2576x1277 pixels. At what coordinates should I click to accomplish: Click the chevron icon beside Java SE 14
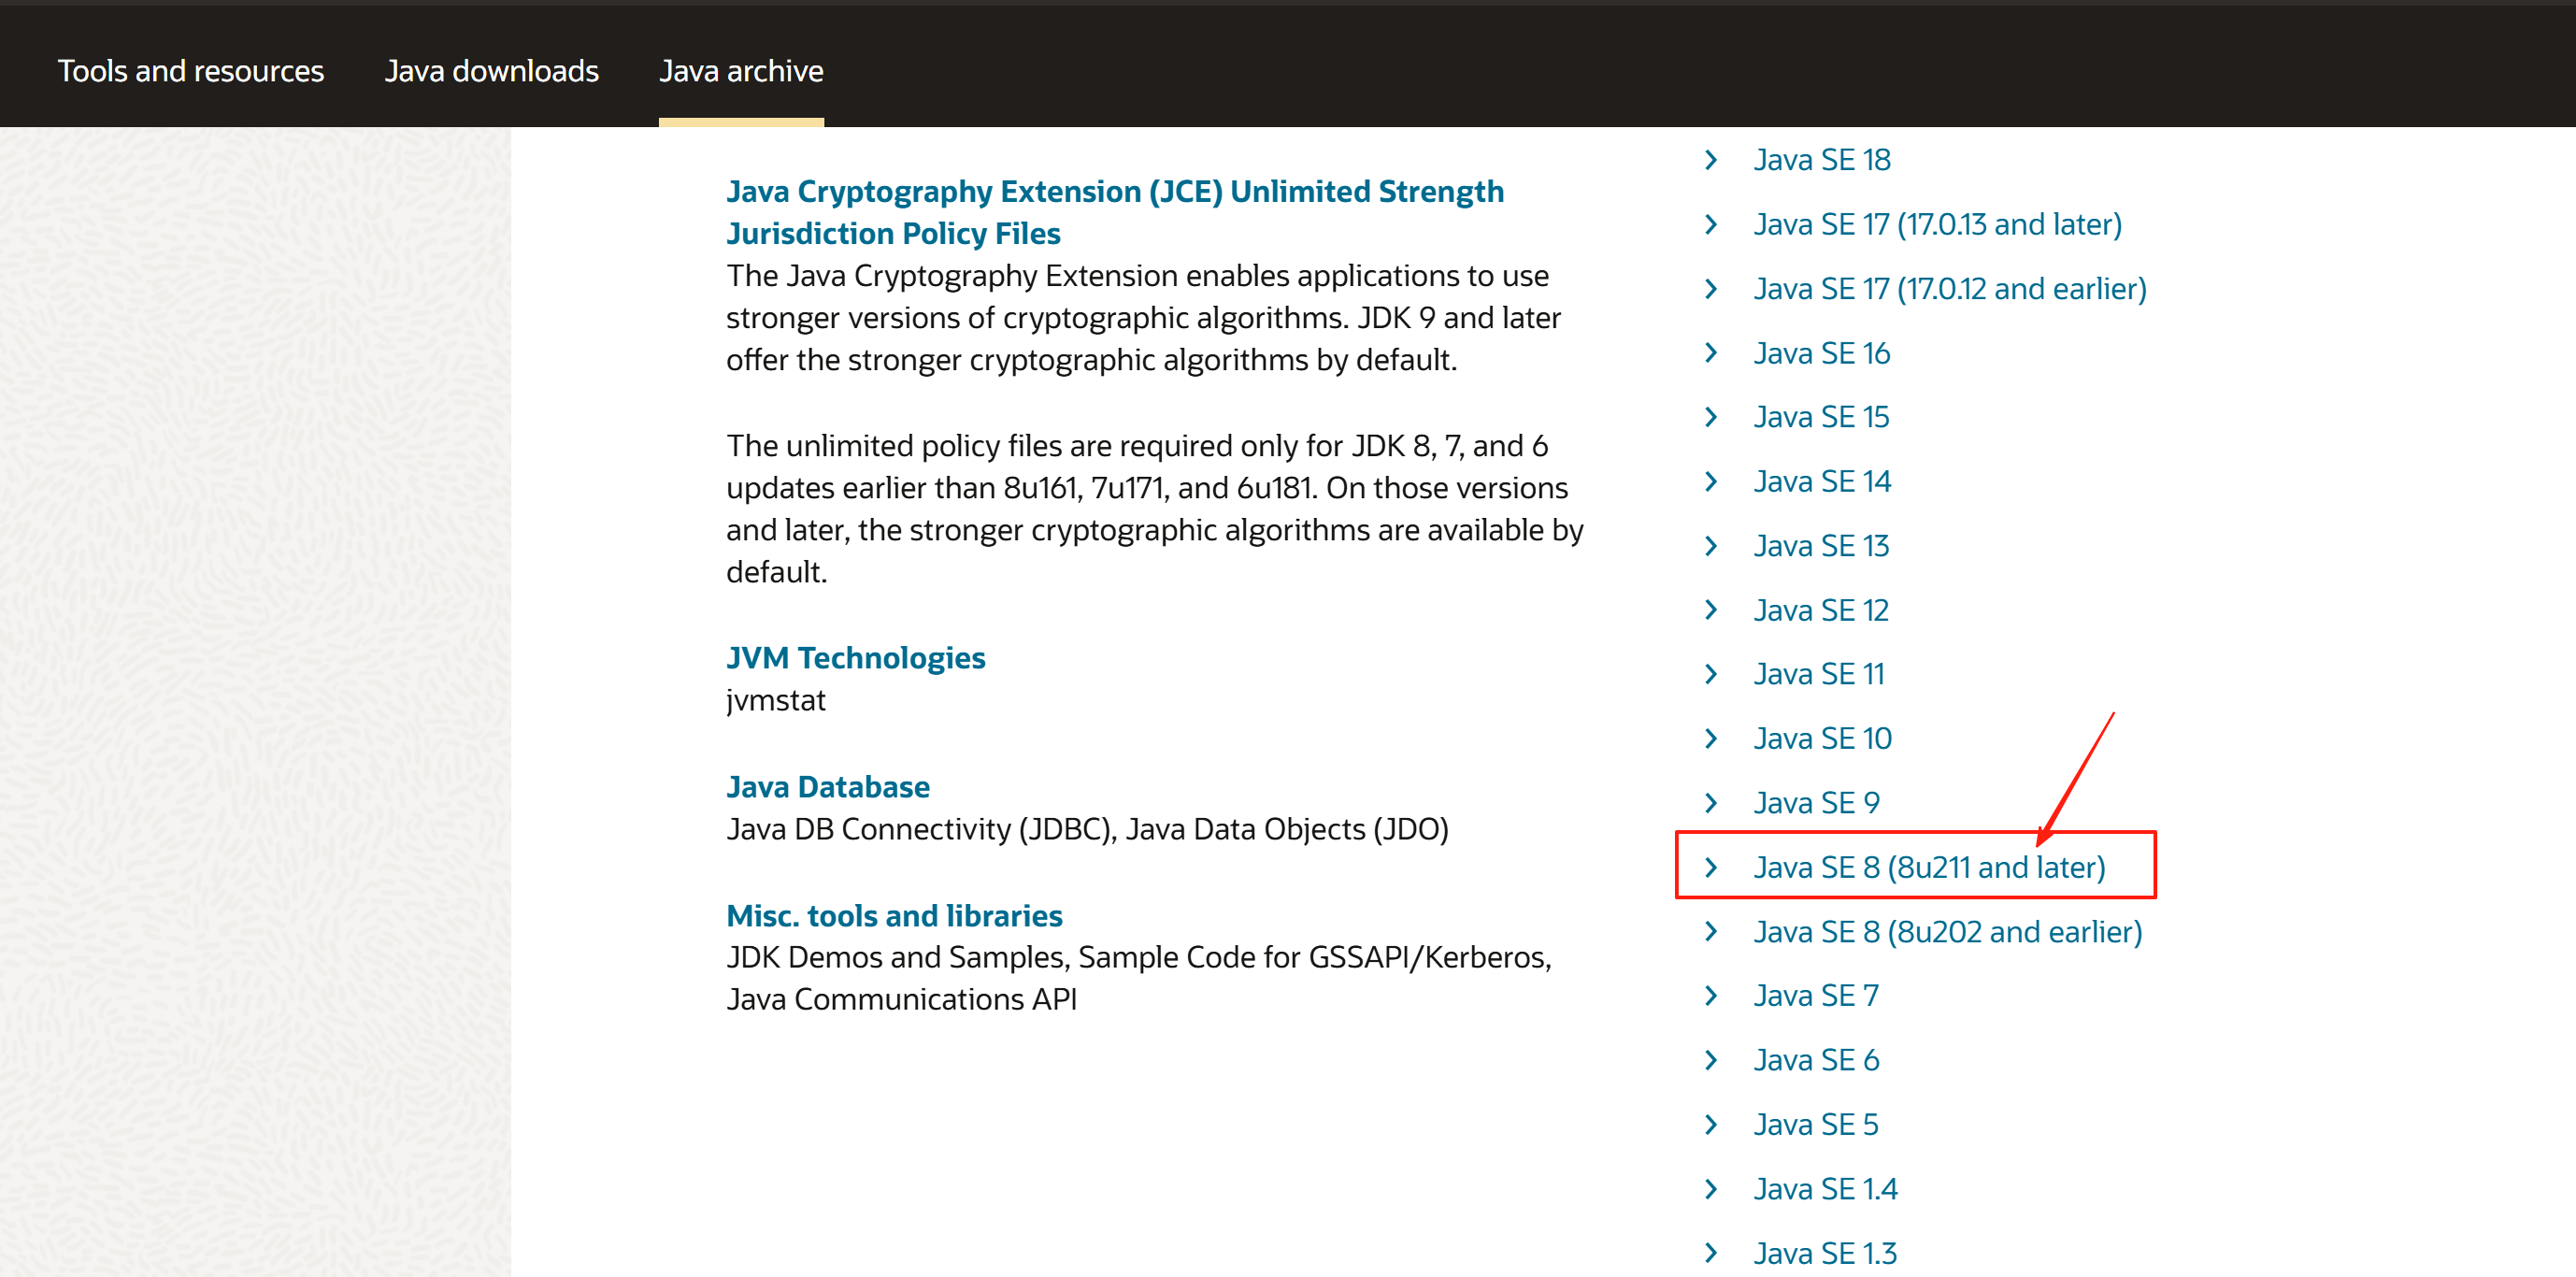(x=1711, y=482)
